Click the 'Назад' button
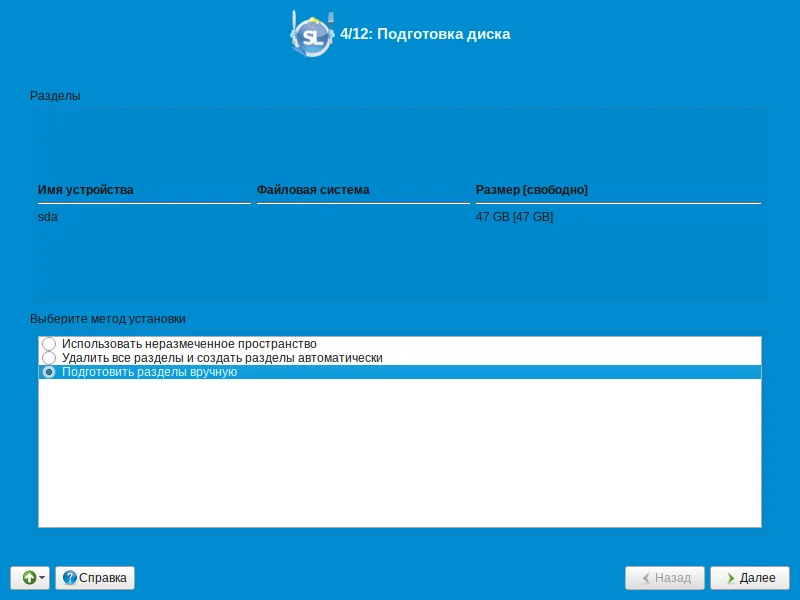 pos(664,578)
